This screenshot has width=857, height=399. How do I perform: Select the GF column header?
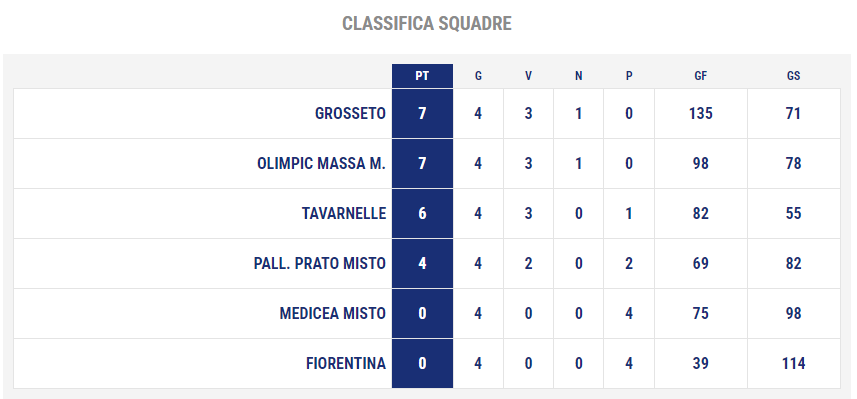tap(700, 76)
